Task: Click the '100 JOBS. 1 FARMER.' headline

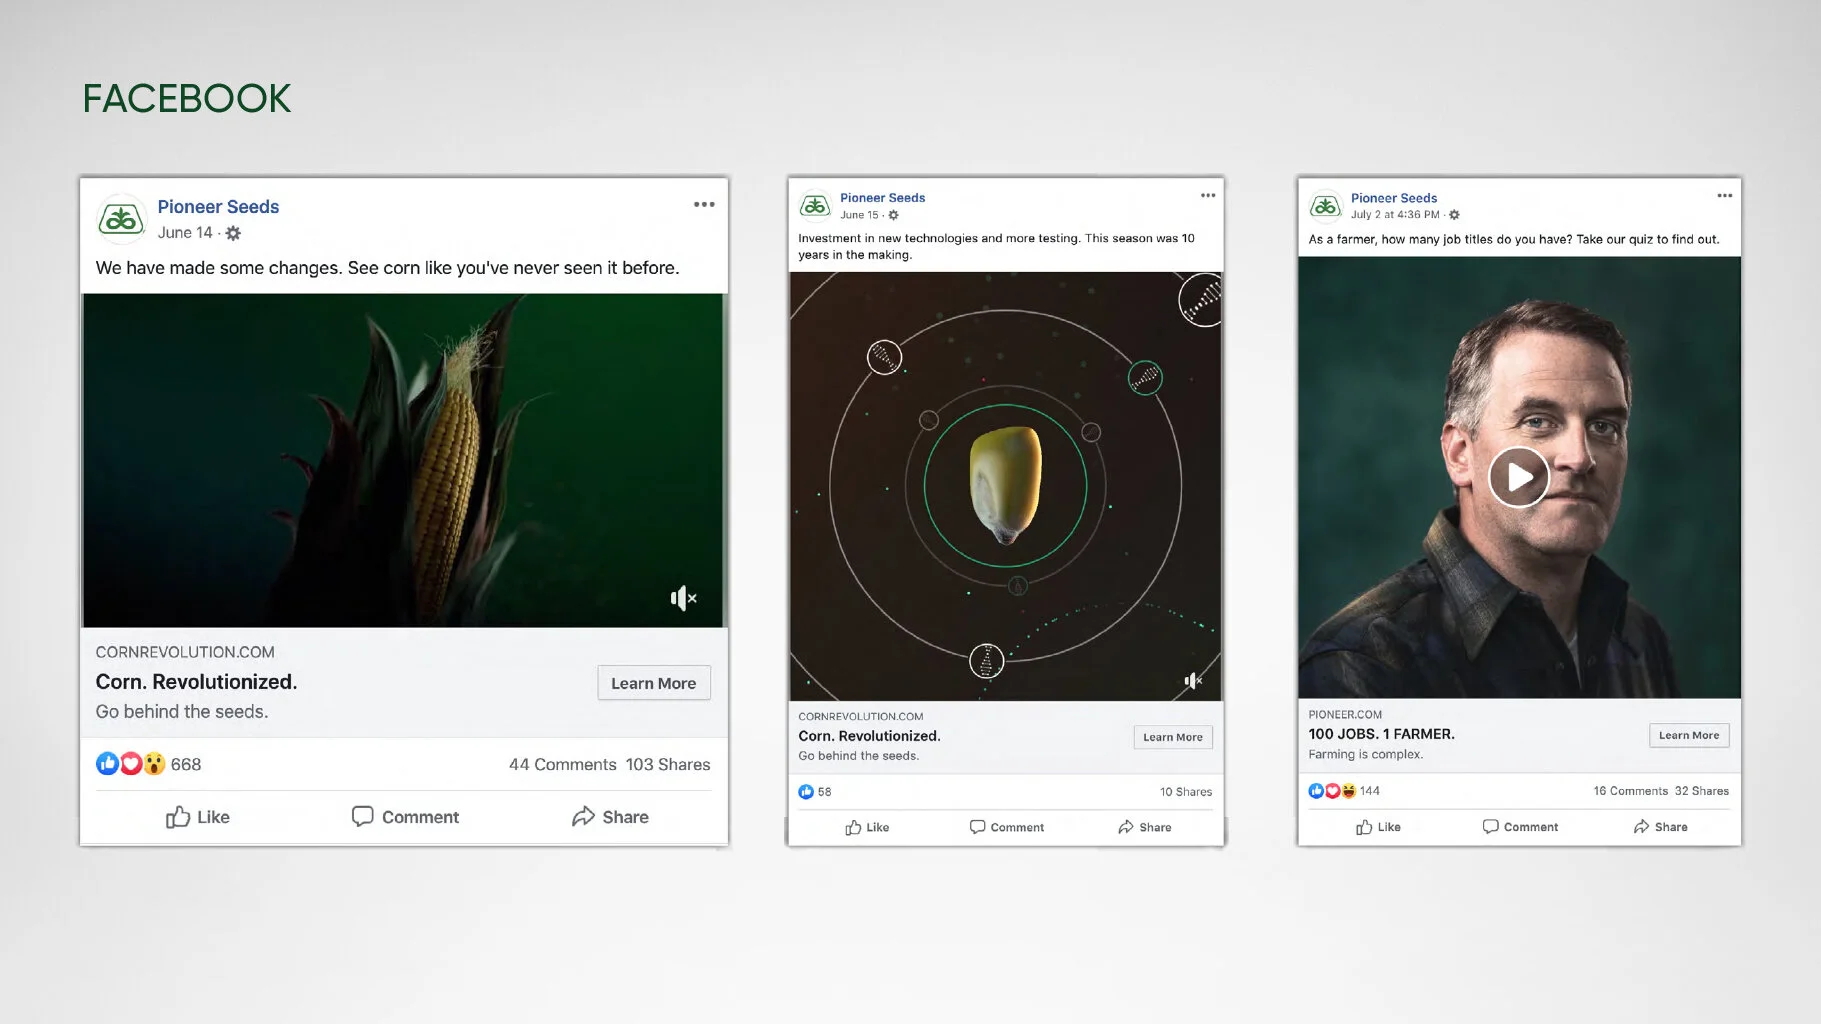Action: click(x=1381, y=734)
